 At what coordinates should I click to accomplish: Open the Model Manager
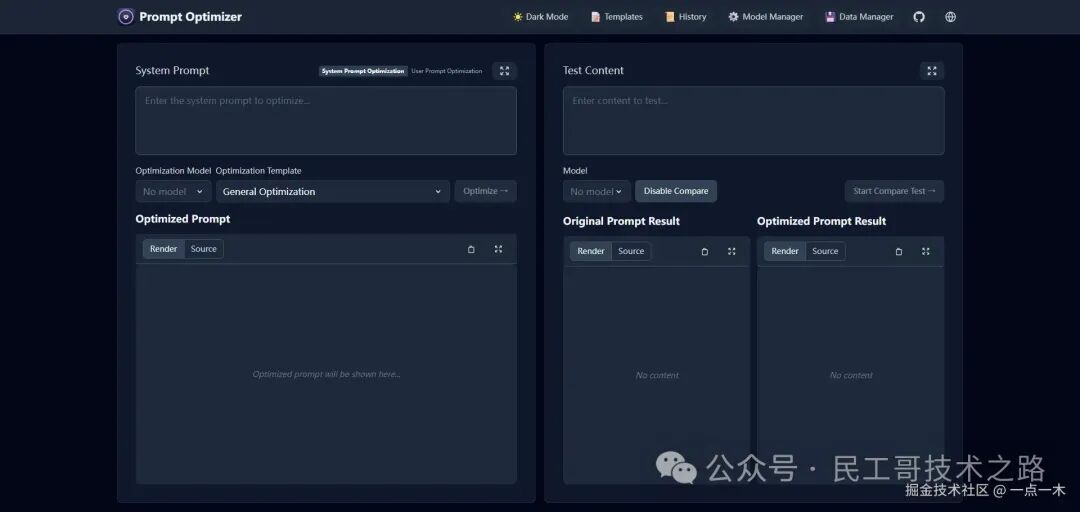click(765, 17)
